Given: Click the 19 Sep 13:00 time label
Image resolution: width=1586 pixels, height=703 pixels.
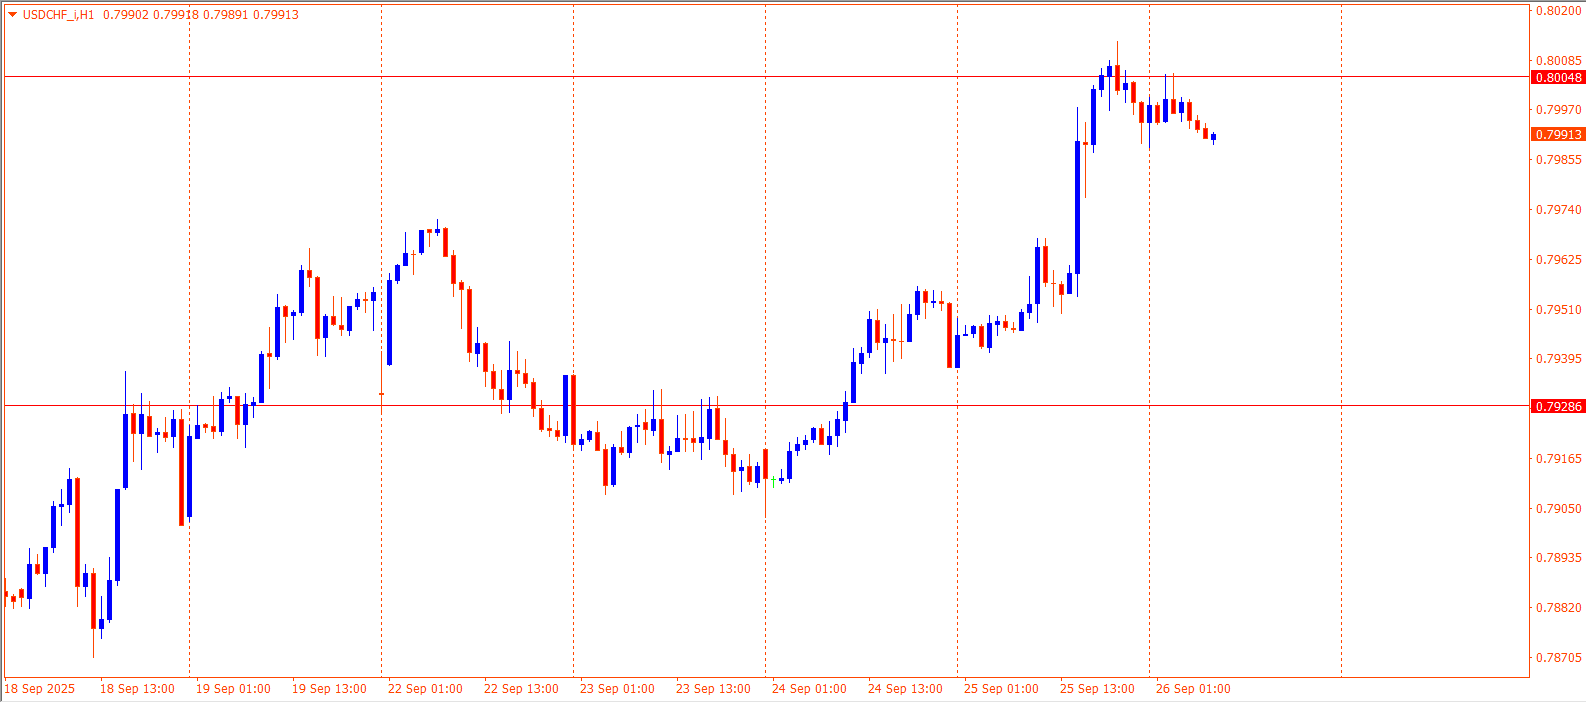Looking at the screenshot, I should [329, 689].
